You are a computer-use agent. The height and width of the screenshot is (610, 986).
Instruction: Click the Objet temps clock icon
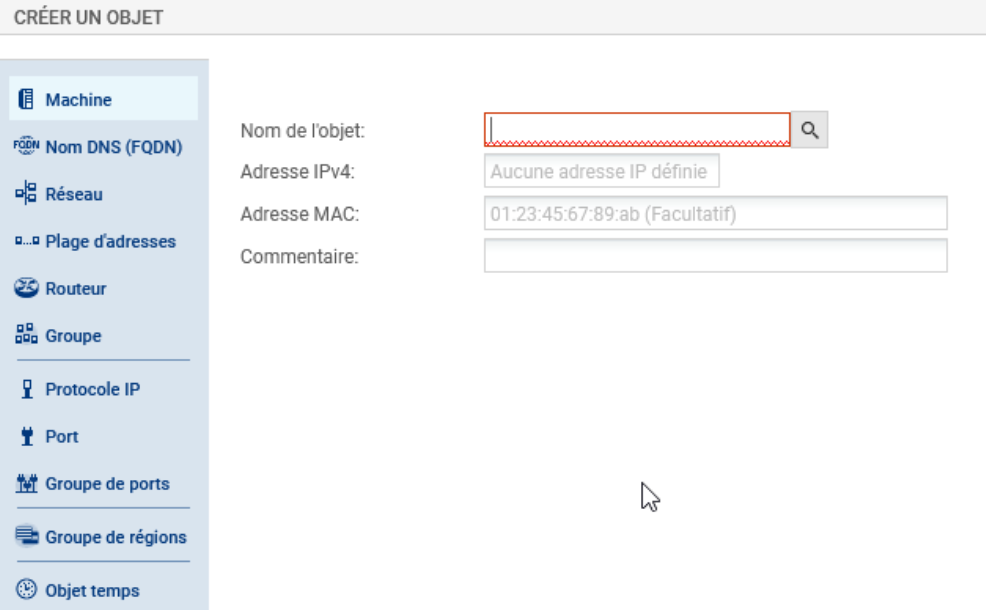click(27, 590)
